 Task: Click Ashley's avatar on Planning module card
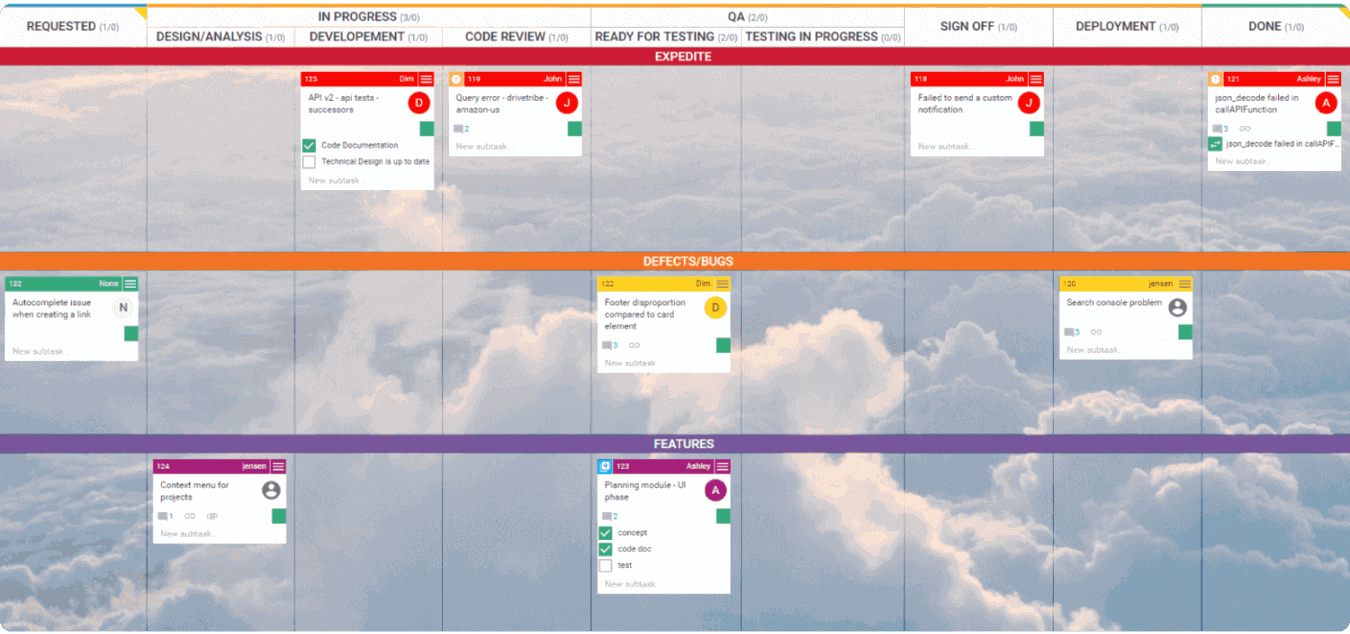coord(714,490)
